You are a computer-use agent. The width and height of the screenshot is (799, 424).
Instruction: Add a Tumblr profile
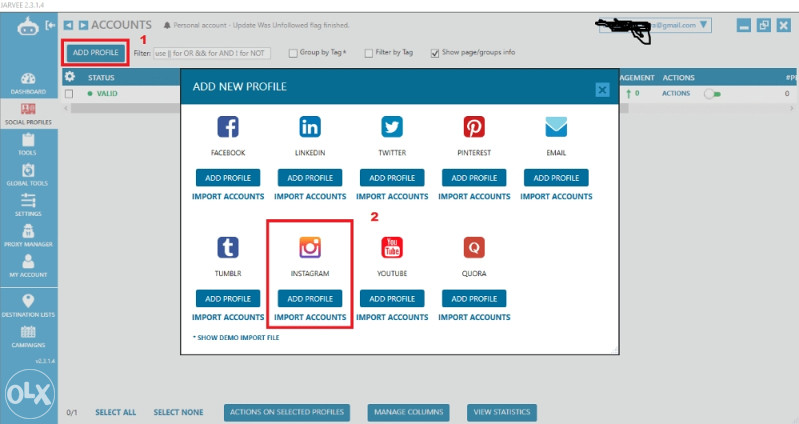228,299
